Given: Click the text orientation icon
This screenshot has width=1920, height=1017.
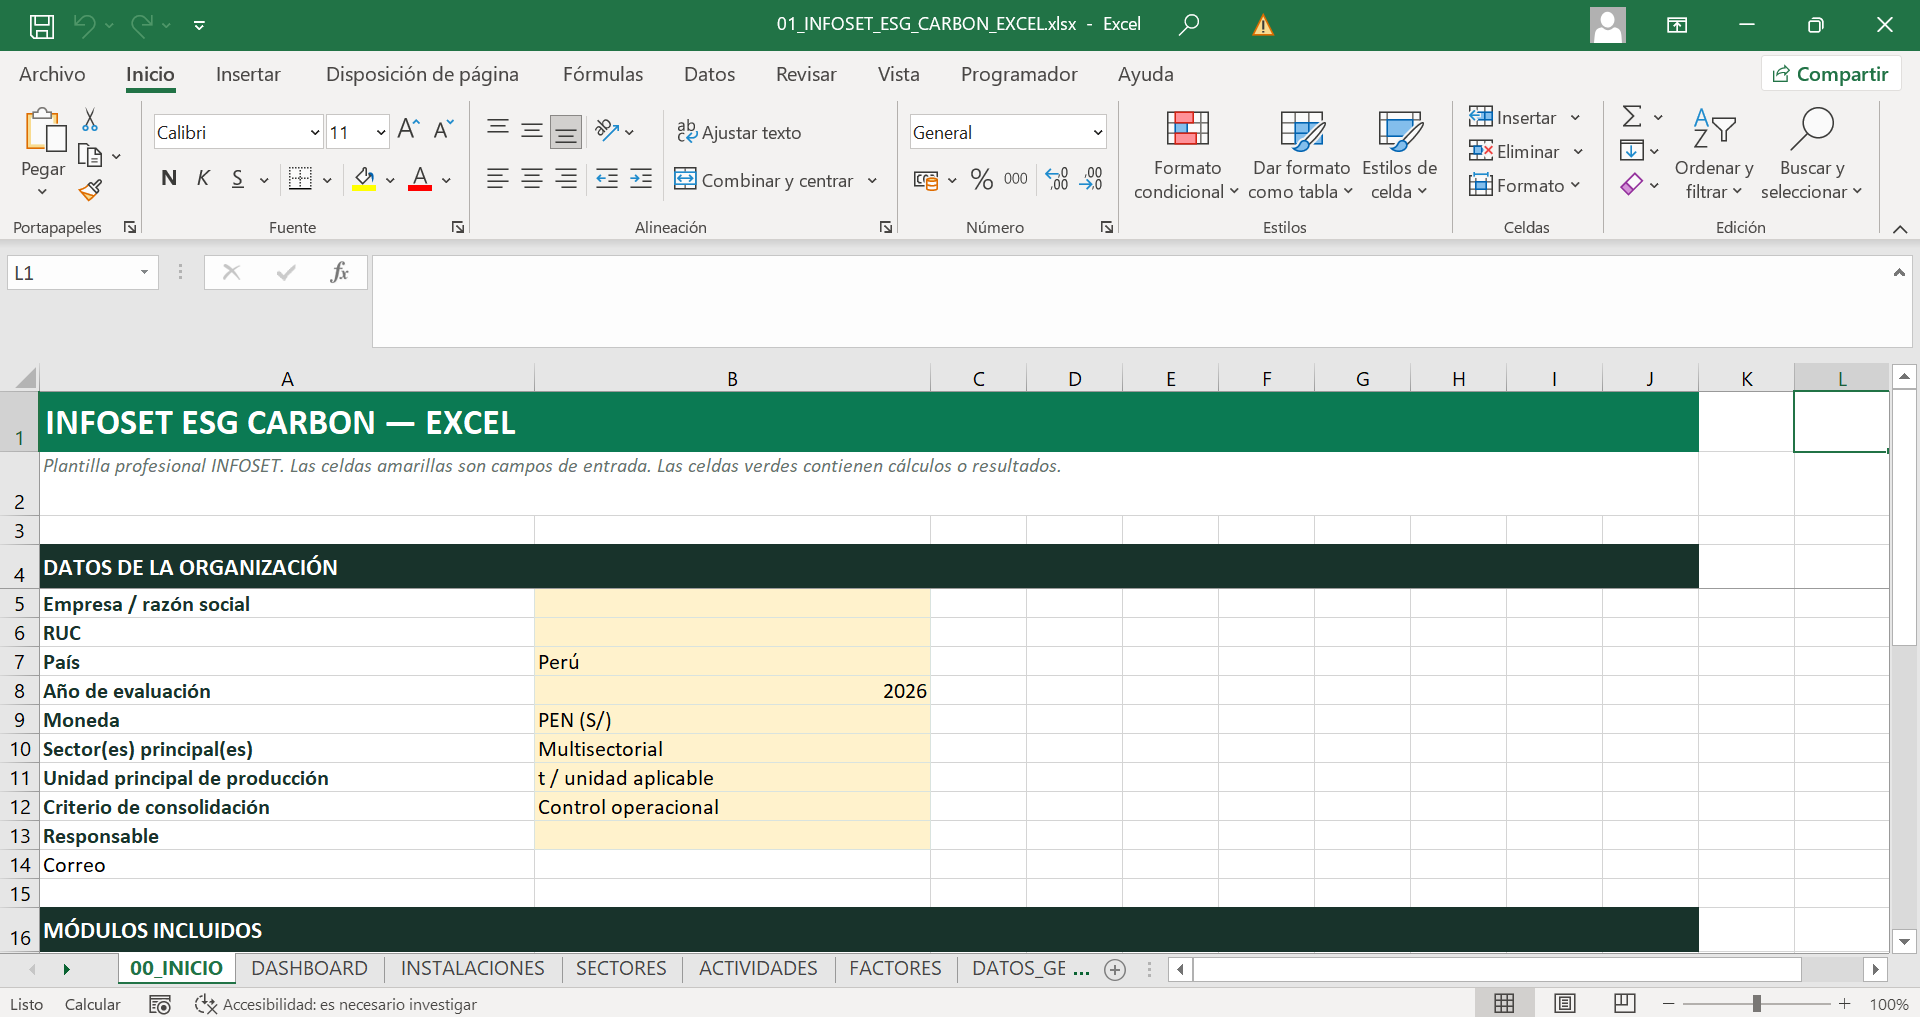Looking at the screenshot, I should point(606,130).
